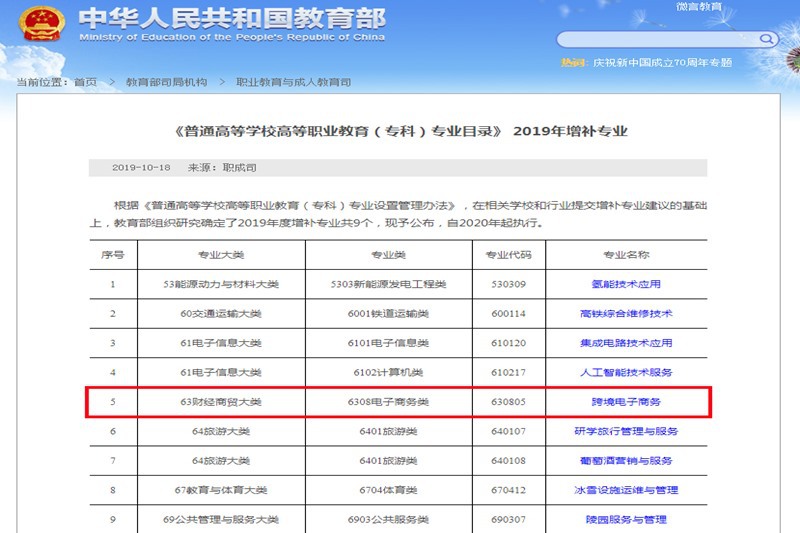This screenshot has width=800, height=533.
Task: Open the 冰雪设施运维与管理 major link
Action: pyautogui.click(x=626, y=490)
